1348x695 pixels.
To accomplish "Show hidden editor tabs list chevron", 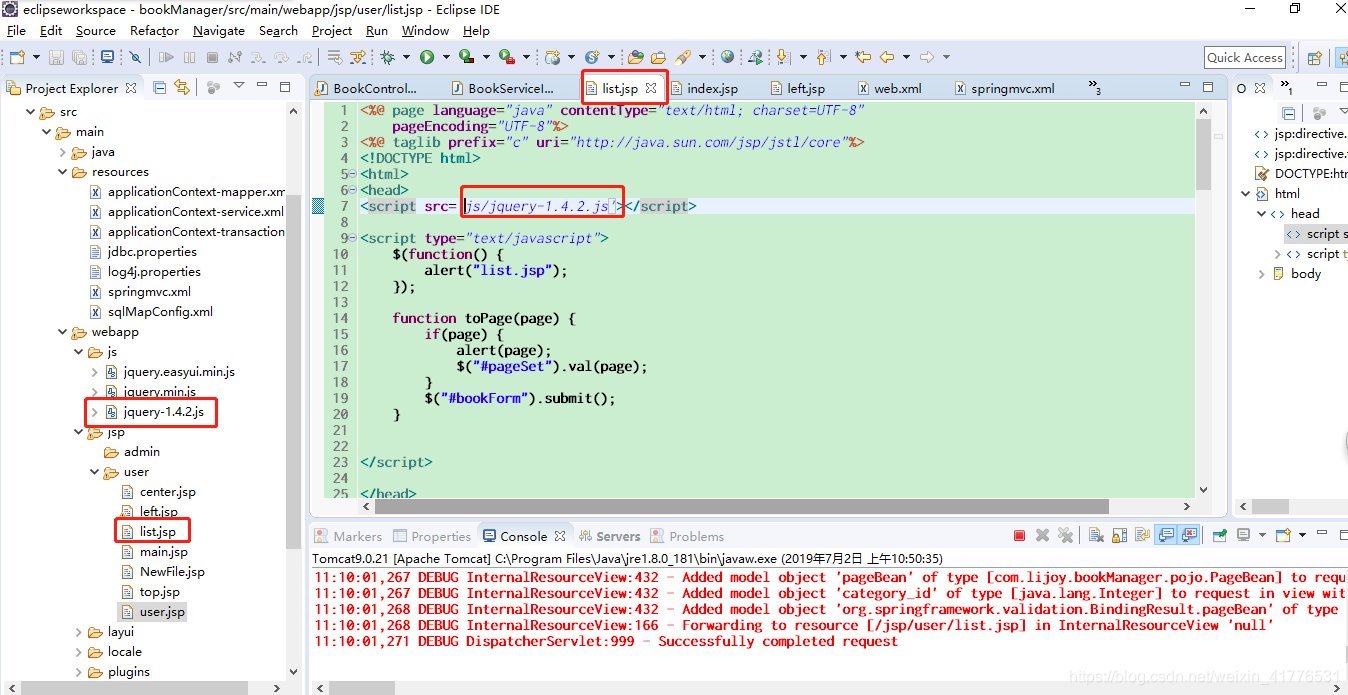I will pyautogui.click(x=1094, y=88).
